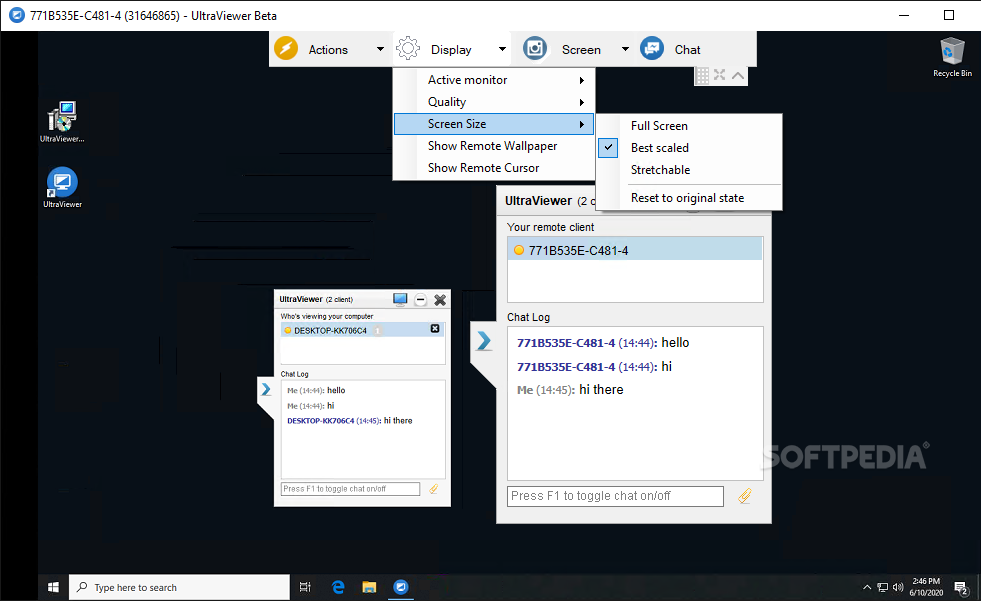This screenshot has height=601, width=981.
Task: Launch Edge from the remote taskbar
Action: [x=338, y=587]
